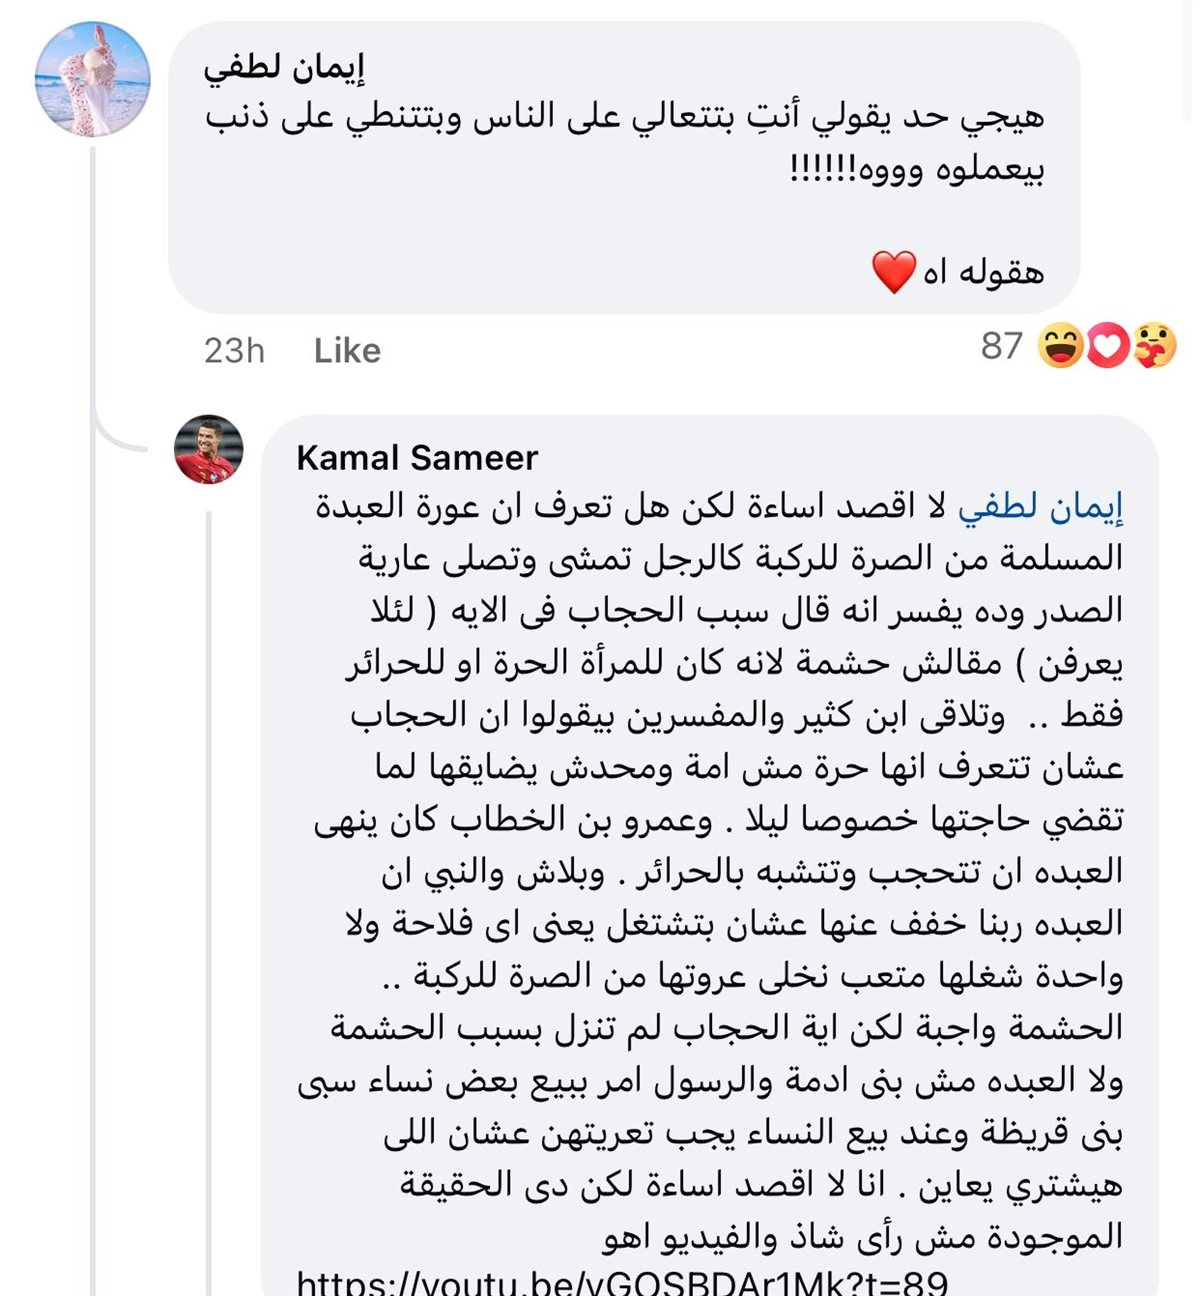Select the Care hugging reaction icon
The width and height of the screenshot is (1200, 1296).
pos(1154,346)
